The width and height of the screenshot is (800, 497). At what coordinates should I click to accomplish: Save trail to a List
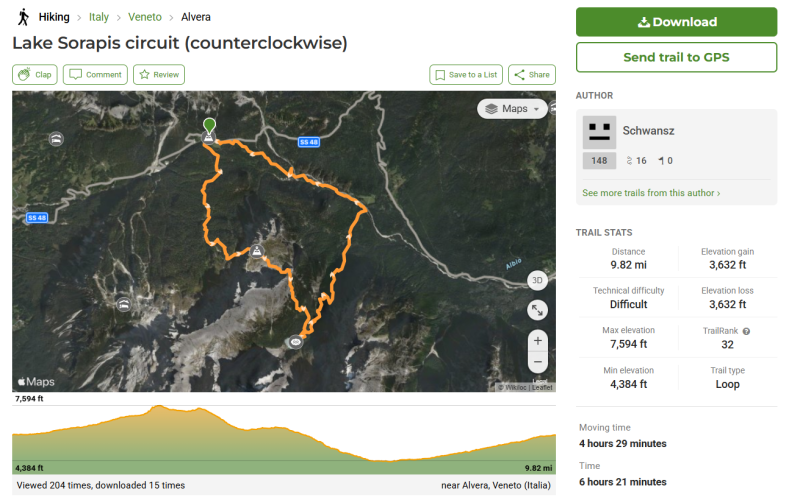(465, 75)
